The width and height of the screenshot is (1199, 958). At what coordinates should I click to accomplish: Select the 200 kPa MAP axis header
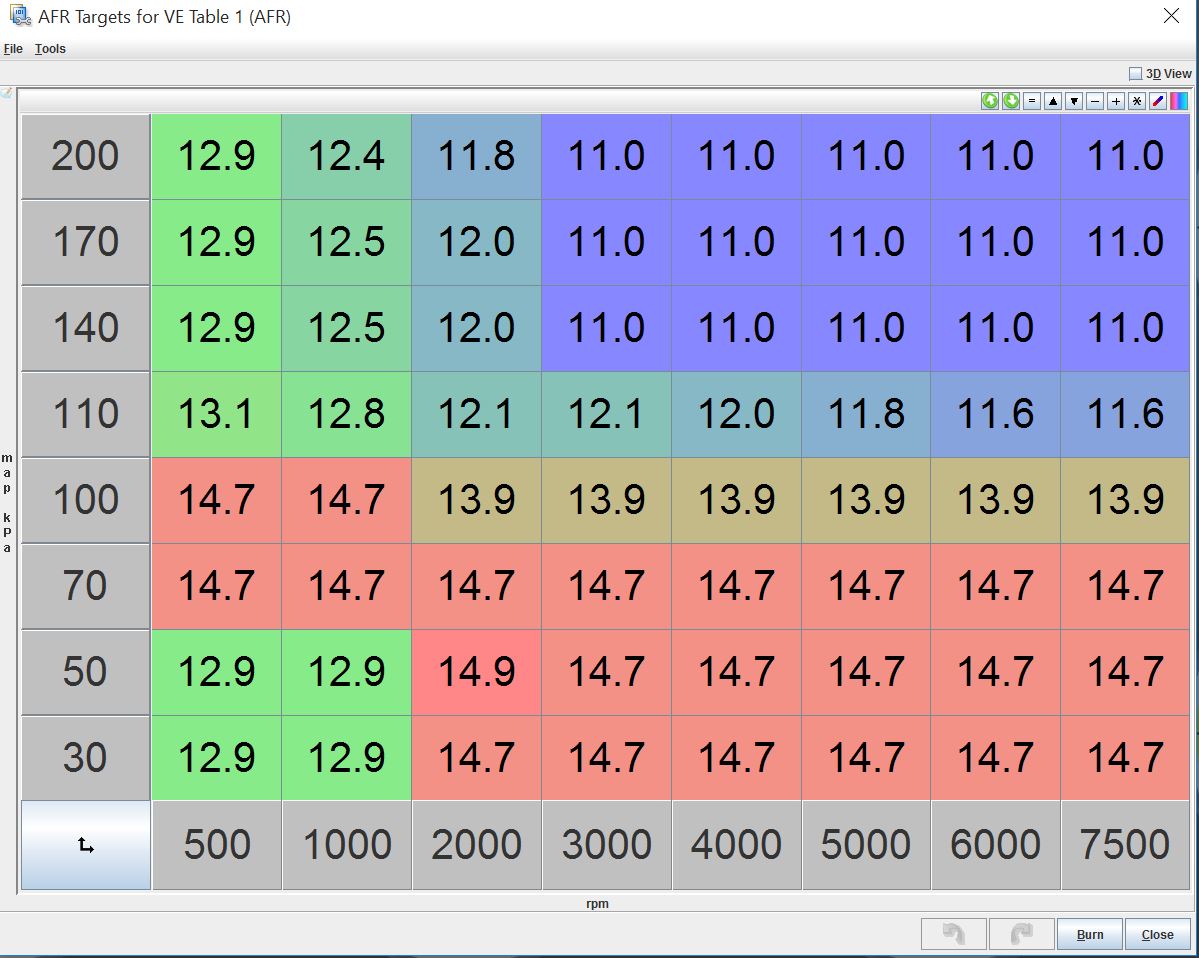pos(86,157)
